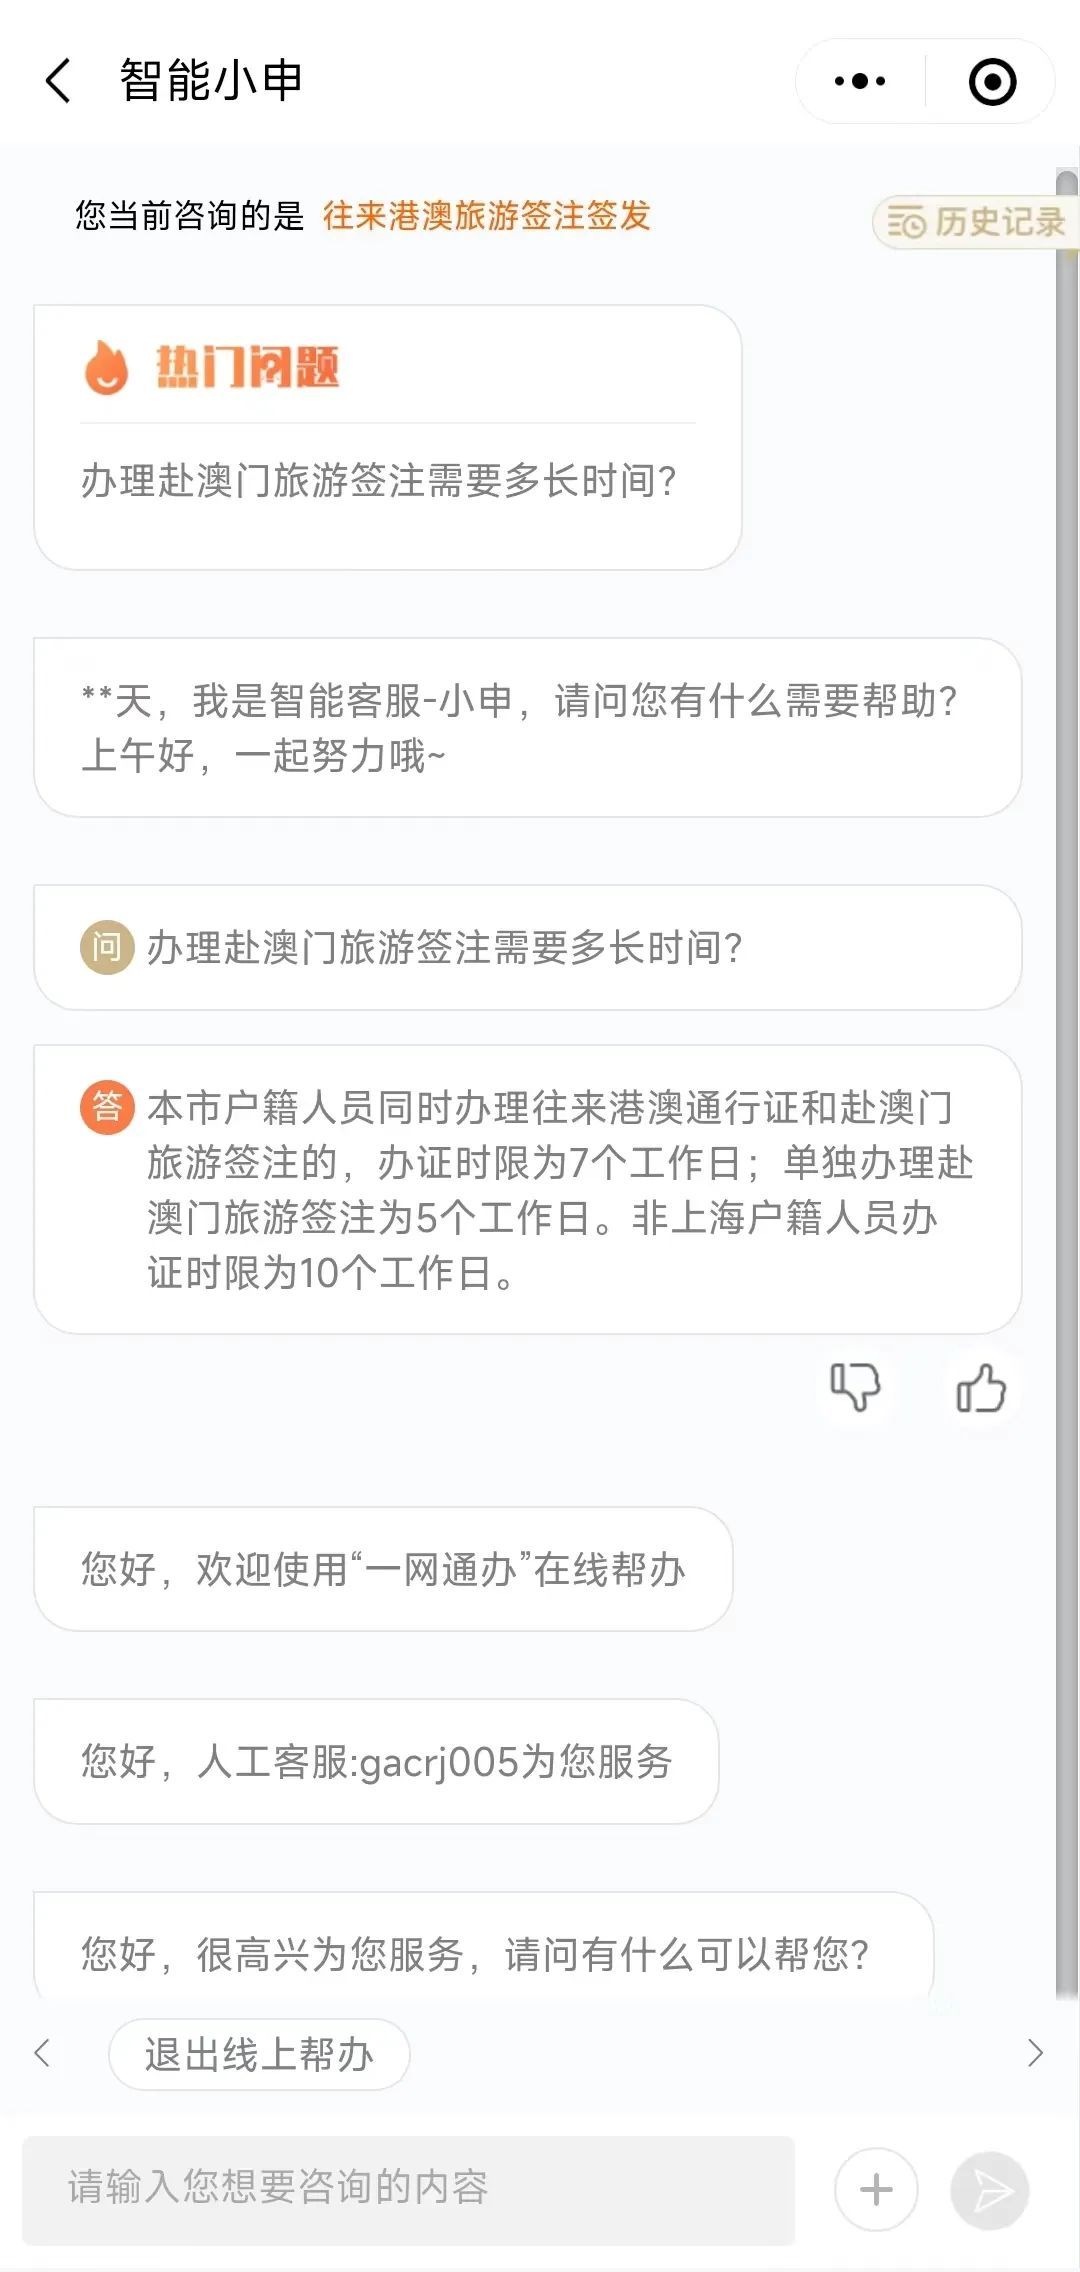This screenshot has width=1080, height=2272.
Task: Open the three-dot more menu
Action: 860,81
